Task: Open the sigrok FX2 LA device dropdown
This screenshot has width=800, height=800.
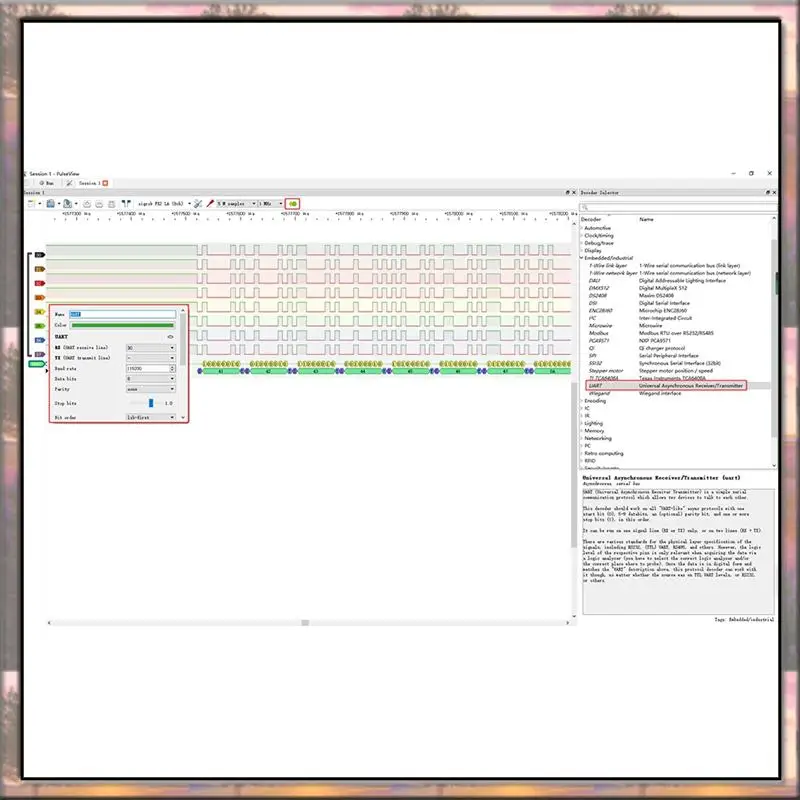Action: click(x=164, y=204)
